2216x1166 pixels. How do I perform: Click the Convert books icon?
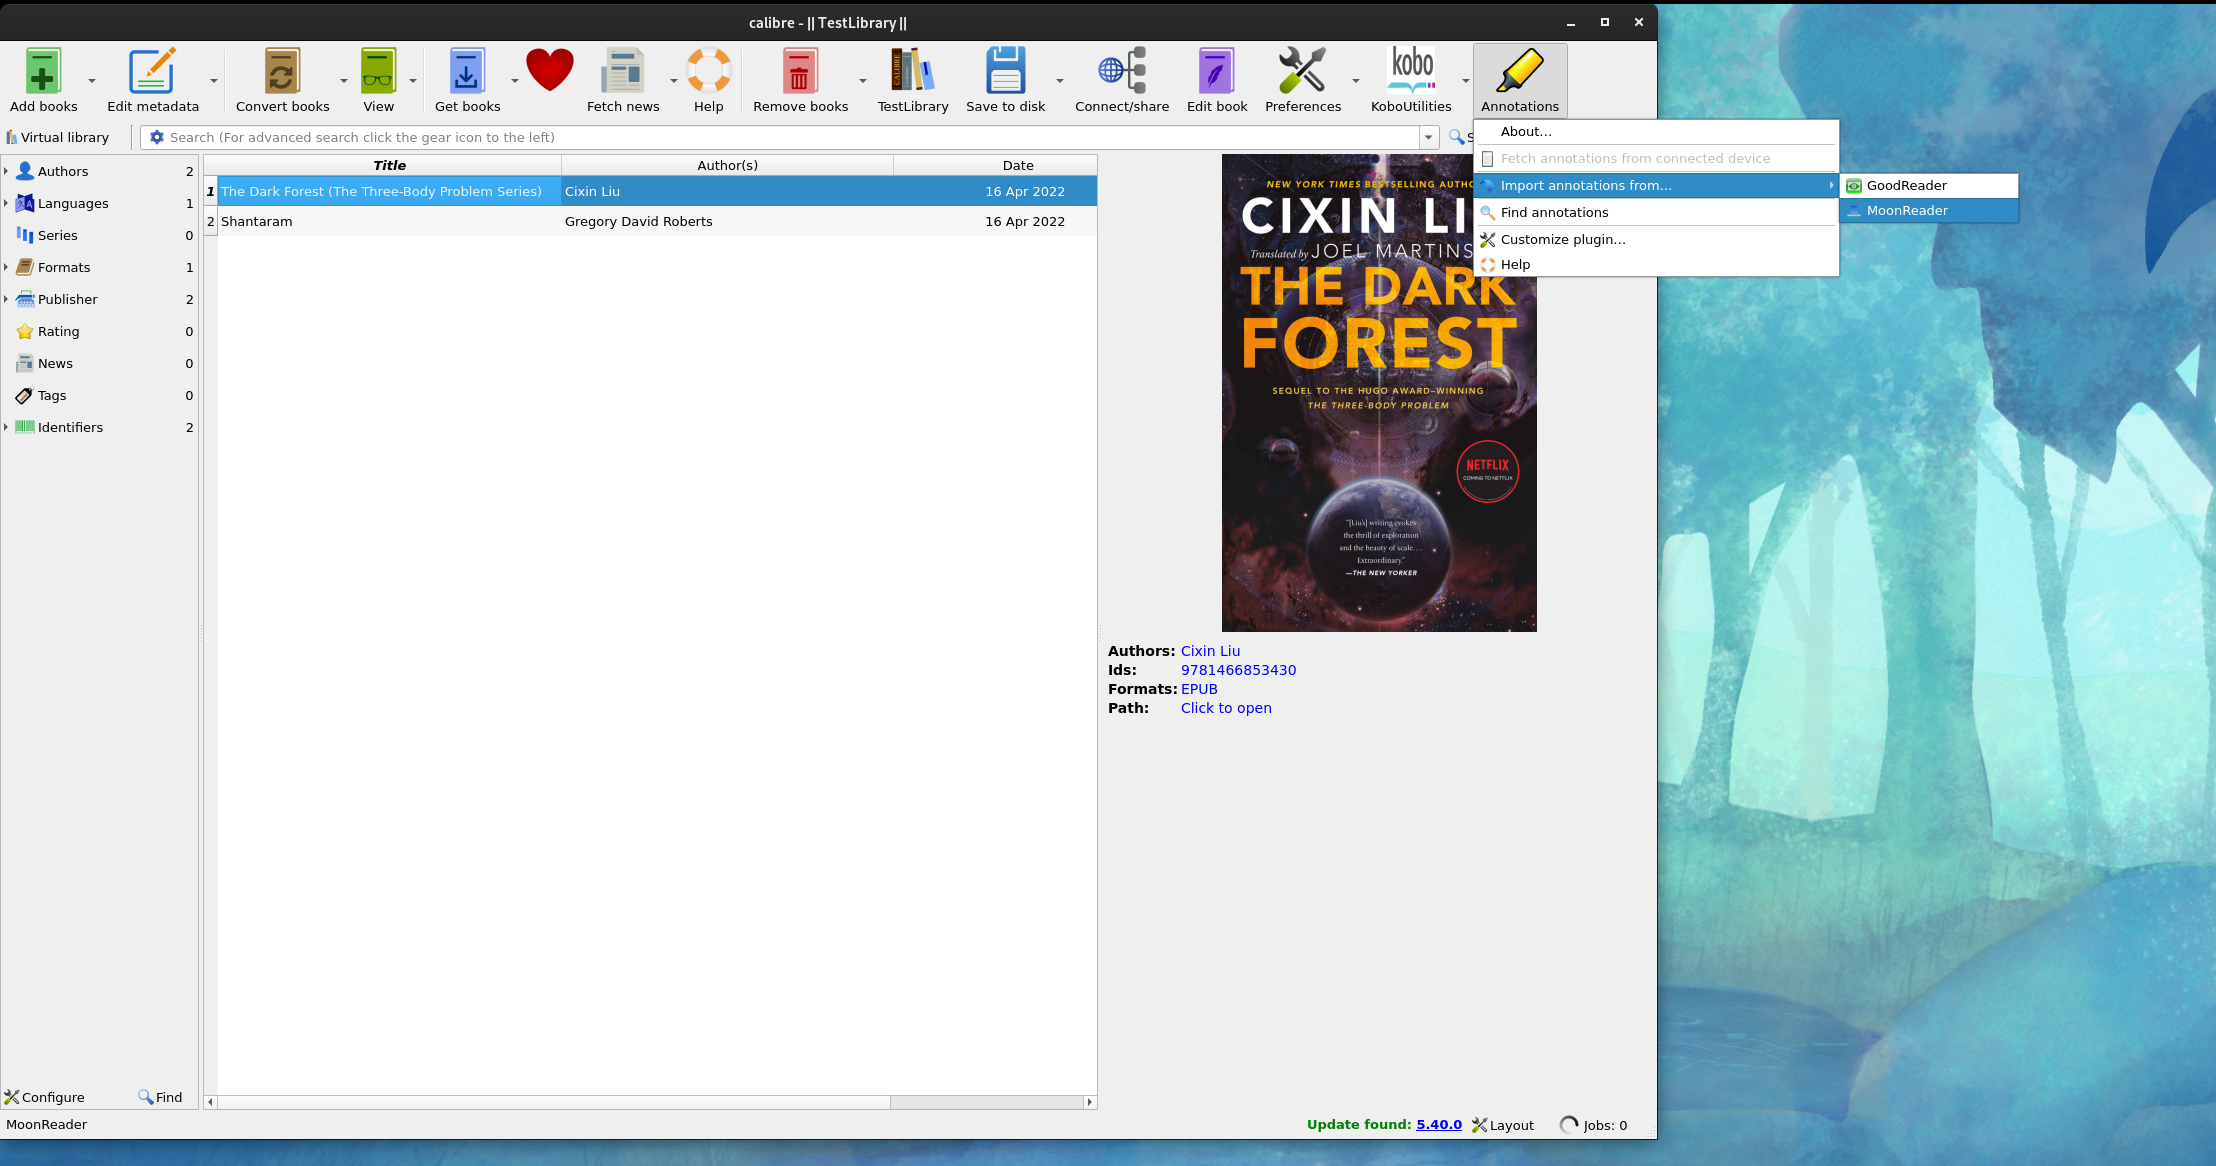point(282,72)
